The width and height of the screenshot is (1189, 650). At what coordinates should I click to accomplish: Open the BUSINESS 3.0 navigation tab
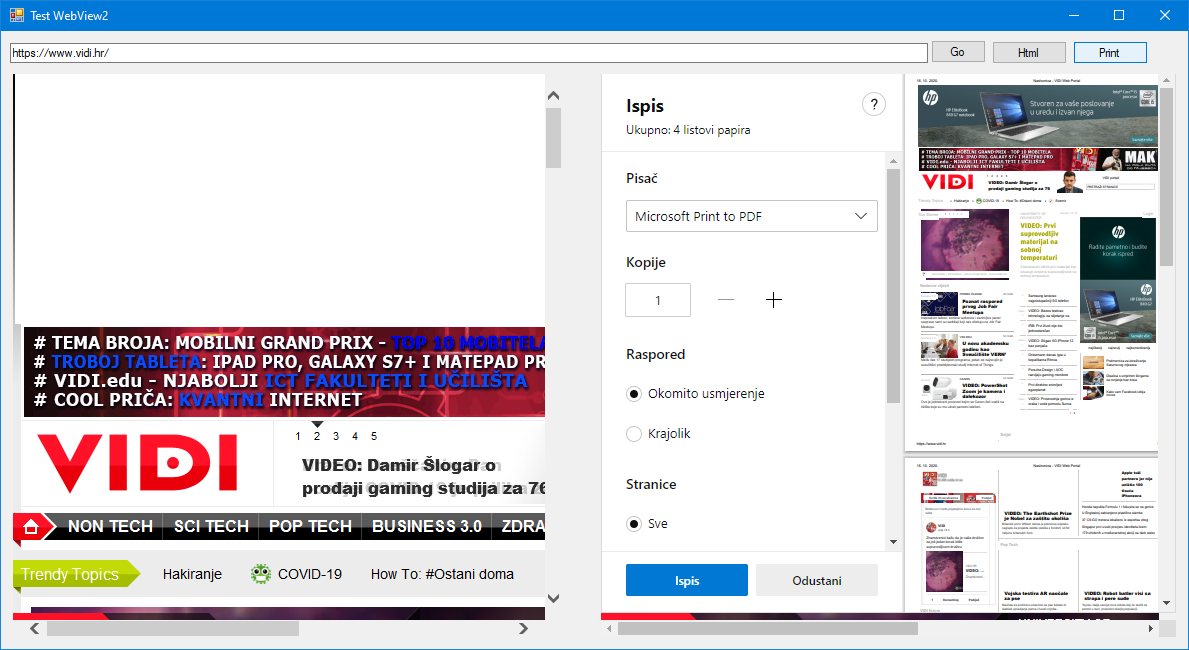coord(426,526)
